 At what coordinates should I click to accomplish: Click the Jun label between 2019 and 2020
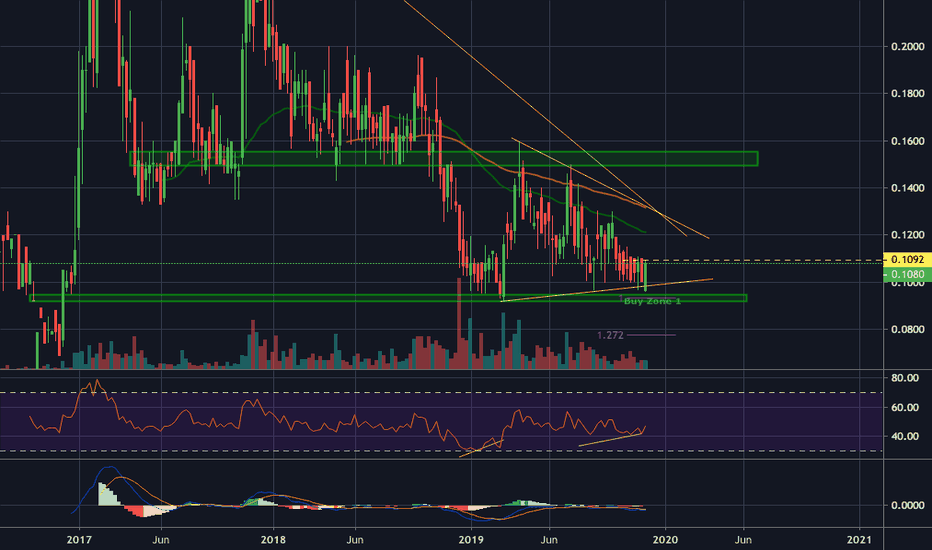pos(549,540)
